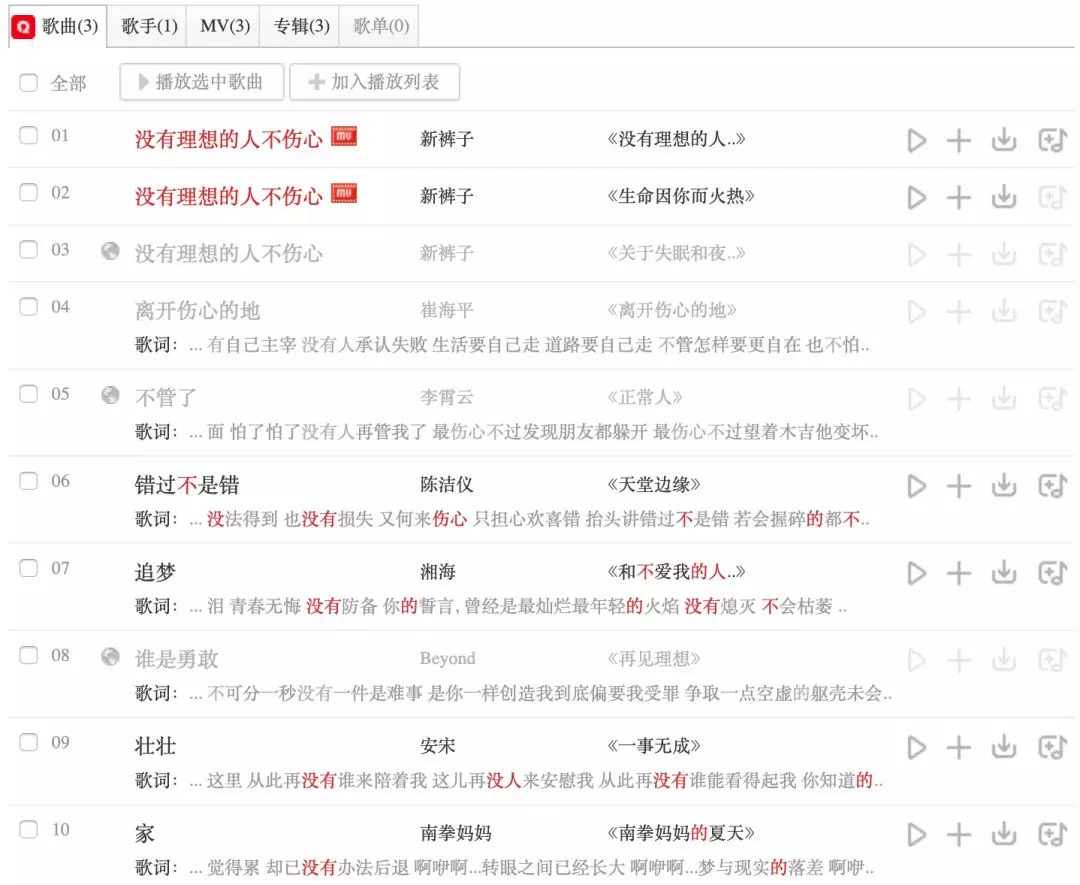Screen dimensions: 1080x885
Task: Click the 加入播放列表 button
Action: pyautogui.click(x=375, y=82)
